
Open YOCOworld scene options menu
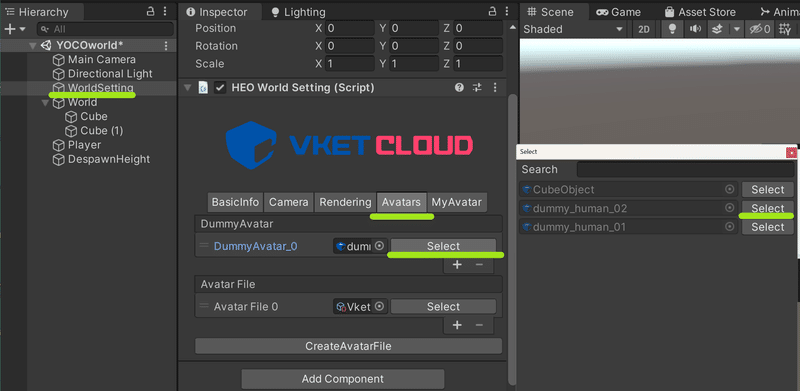pyautogui.click(x=166, y=45)
